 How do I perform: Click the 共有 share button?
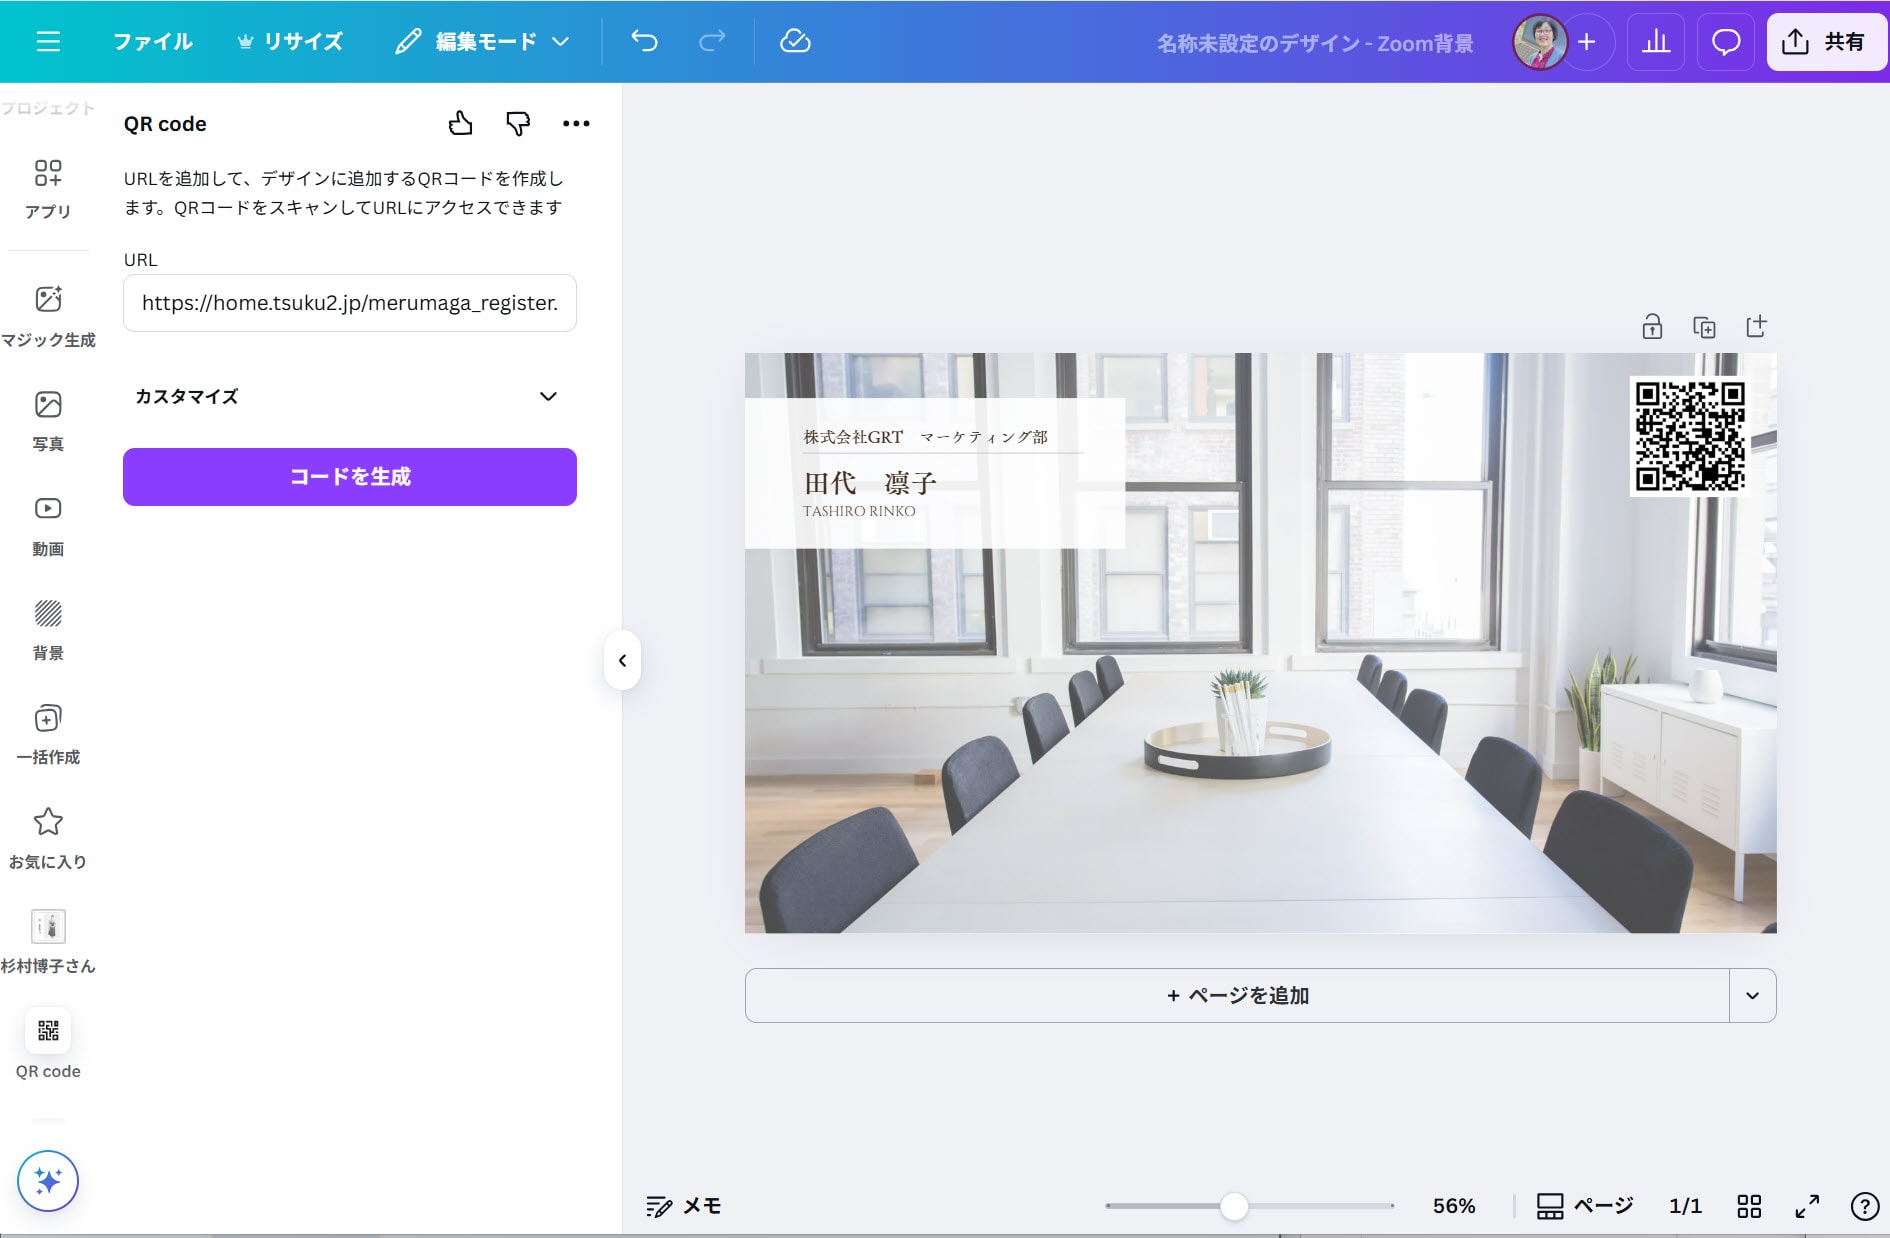point(1826,41)
